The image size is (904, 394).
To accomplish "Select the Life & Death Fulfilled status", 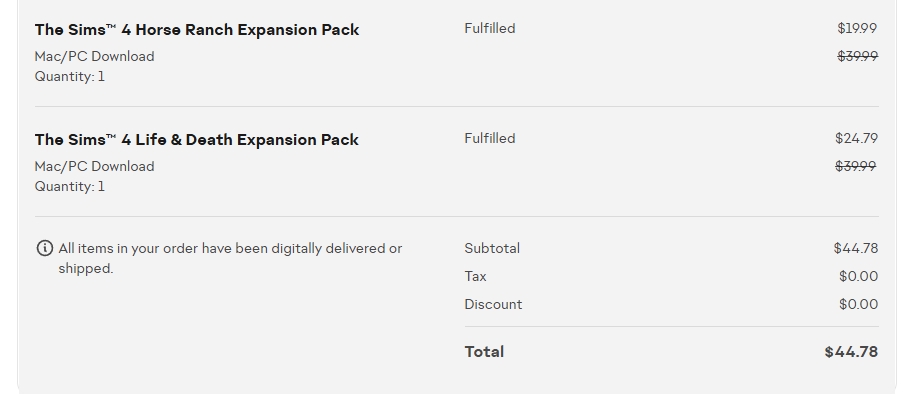I will [489, 138].
